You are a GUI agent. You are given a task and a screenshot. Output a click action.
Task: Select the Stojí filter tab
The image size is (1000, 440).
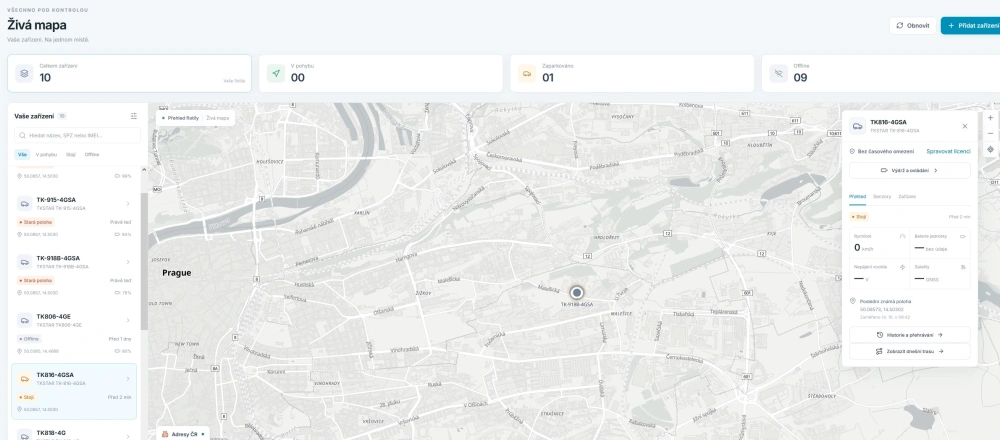[x=71, y=154]
